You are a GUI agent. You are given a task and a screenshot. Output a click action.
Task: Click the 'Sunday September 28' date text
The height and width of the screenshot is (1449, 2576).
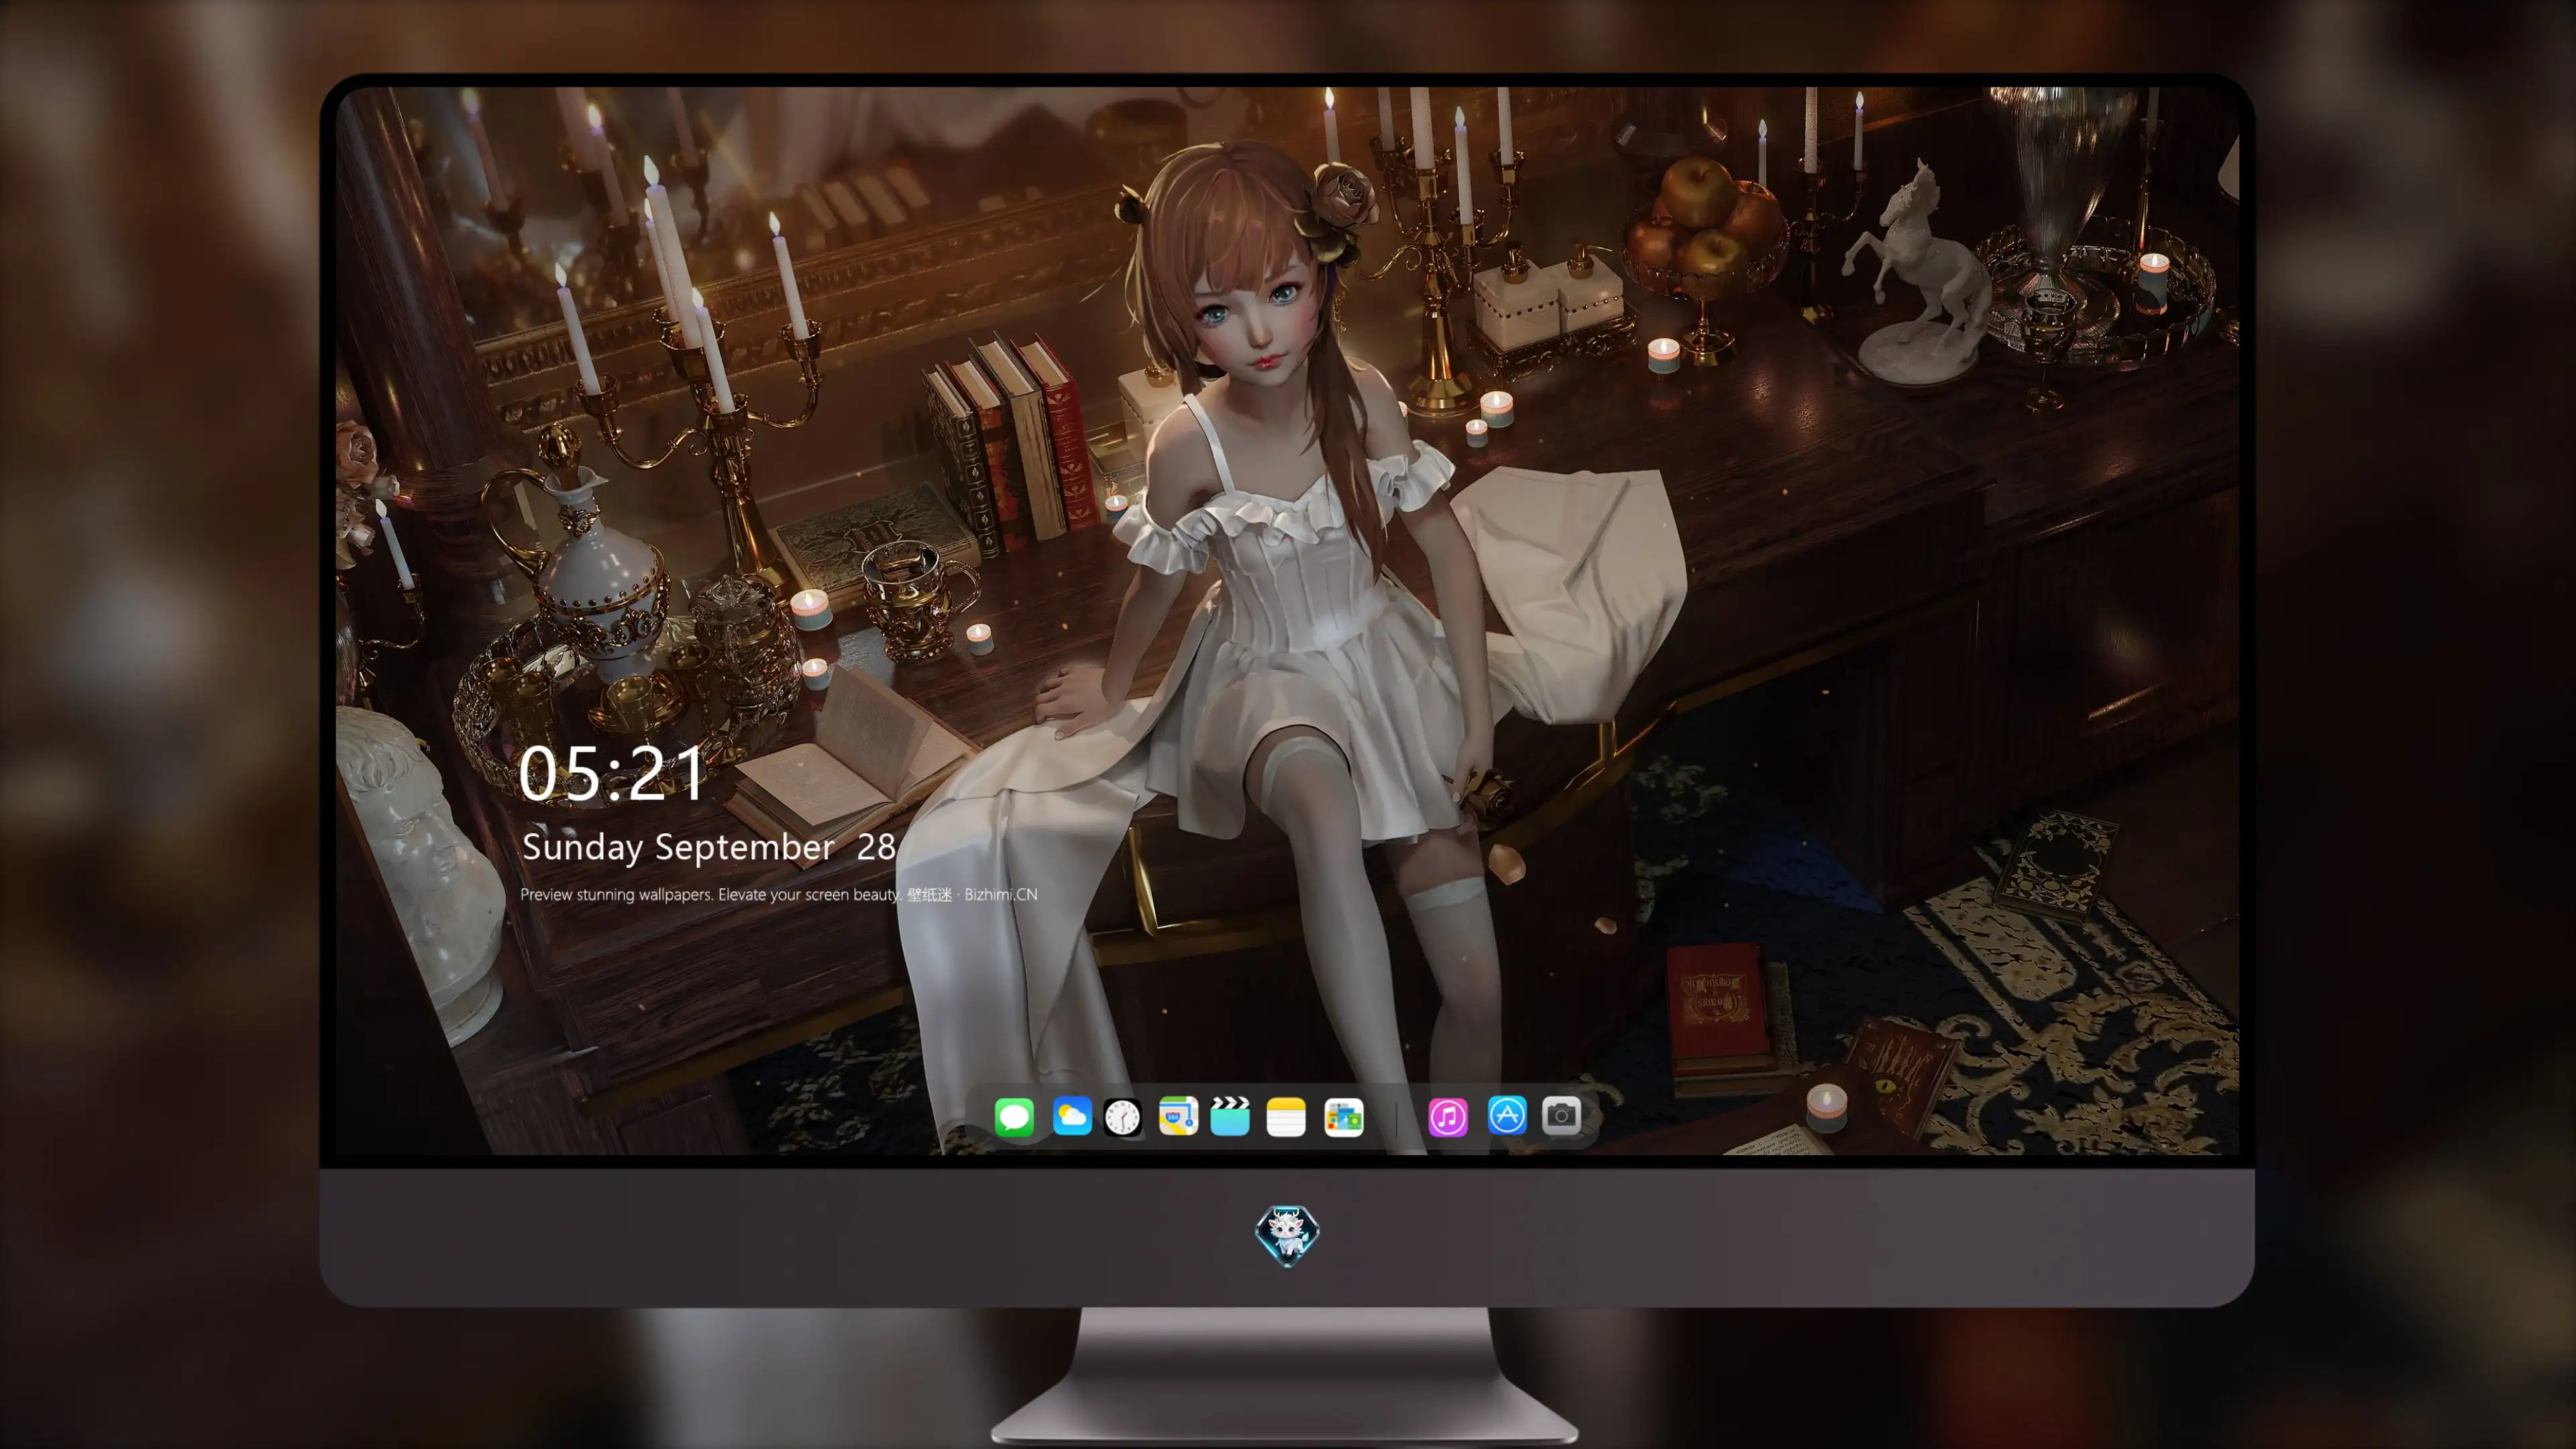click(x=709, y=847)
